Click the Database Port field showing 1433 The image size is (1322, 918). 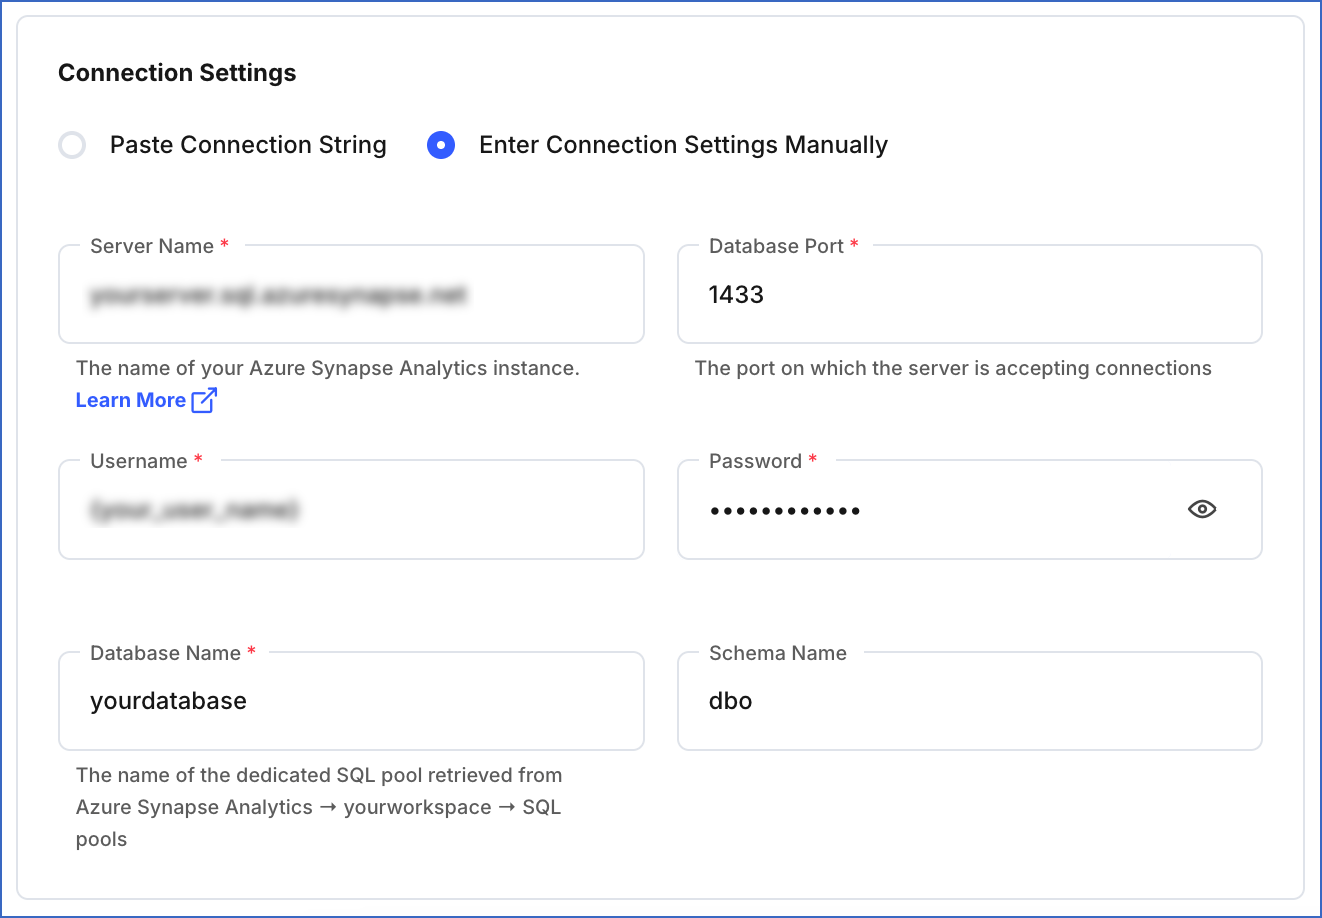(x=968, y=294)
